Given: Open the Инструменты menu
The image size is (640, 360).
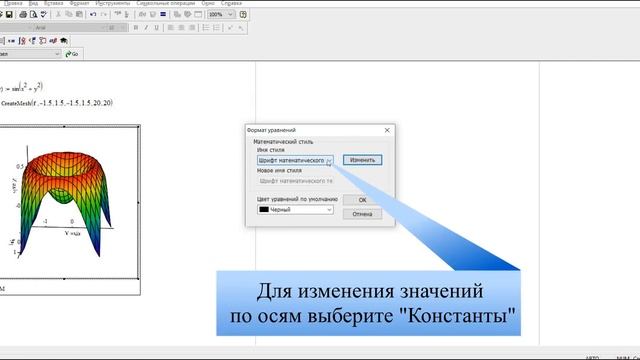Looking at the screenshot, I should (x=113, y=3).
